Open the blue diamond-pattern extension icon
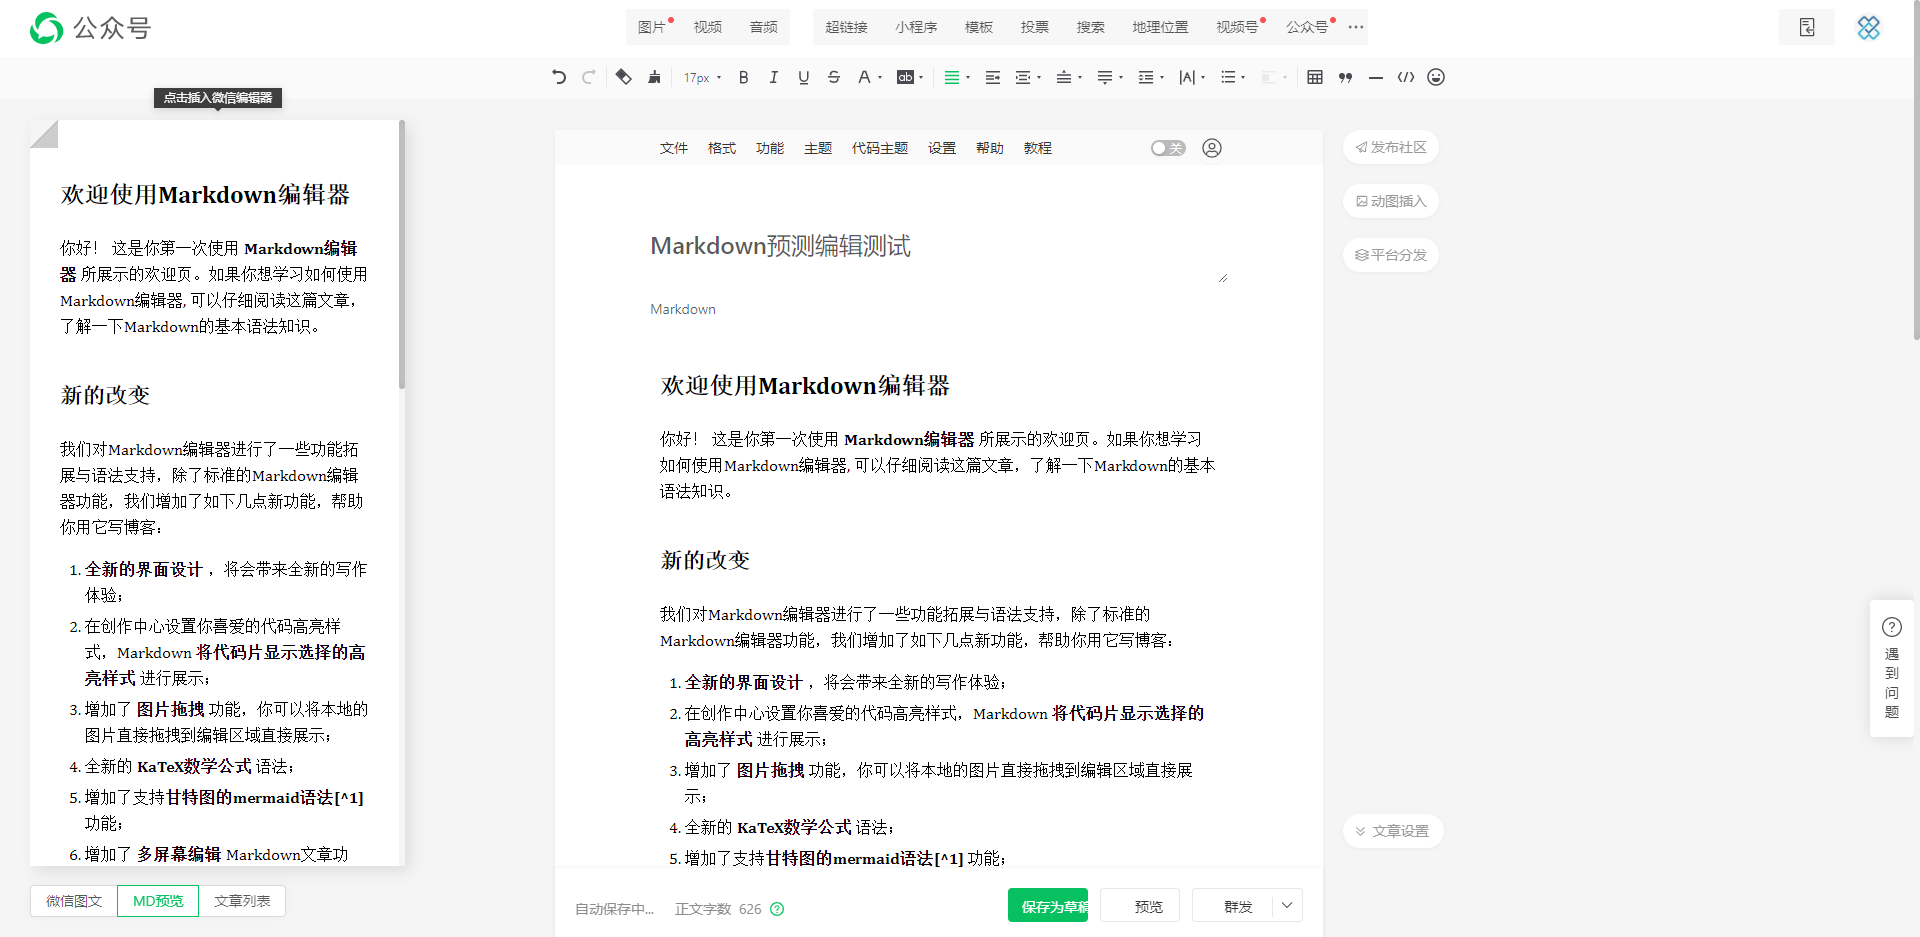The width and height of the screenshot is (1920, 937). click(1869, 27)
